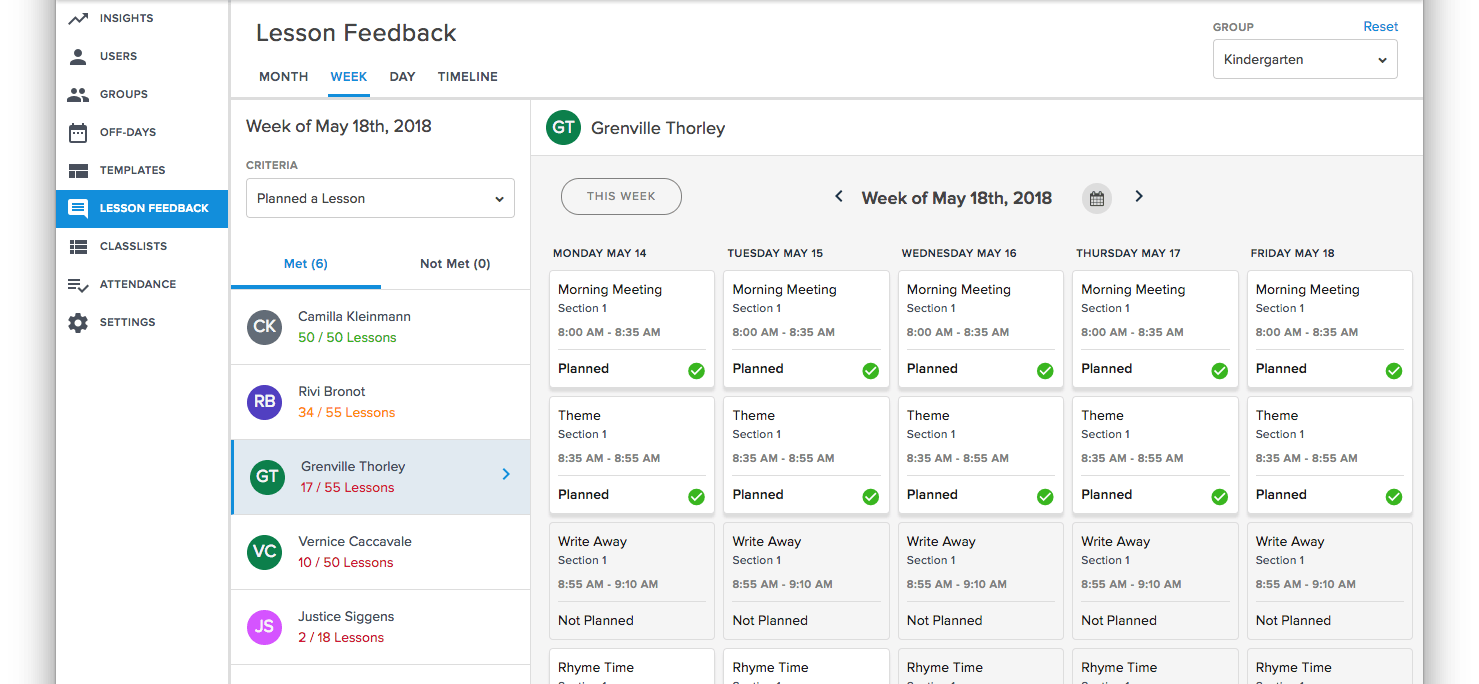Switch to the Month tab
This screenshot has width=1479, height=684.
284,77
